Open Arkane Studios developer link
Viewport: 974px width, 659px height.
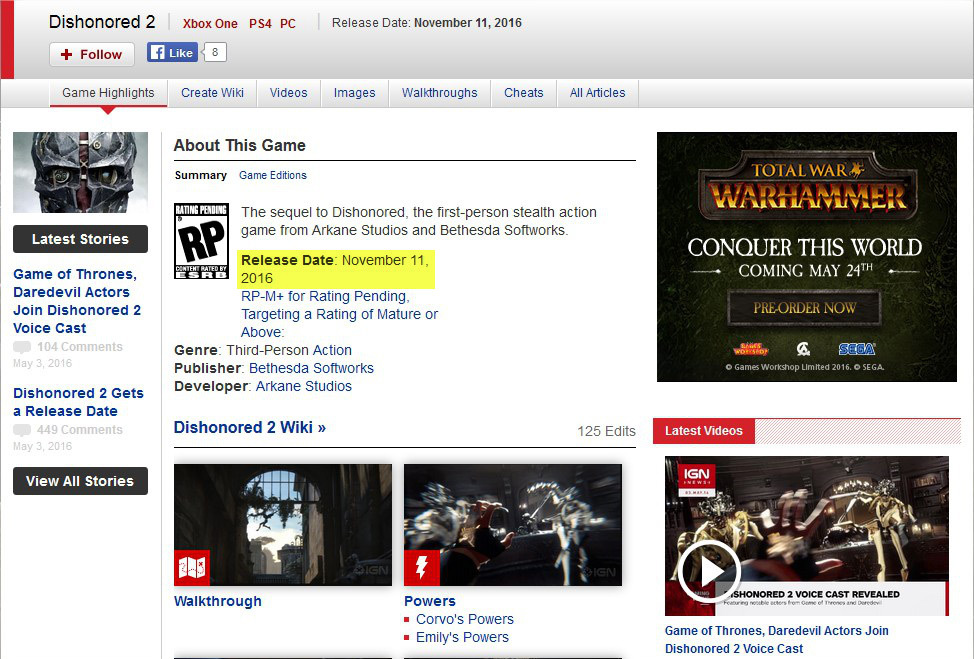[304, 386]
